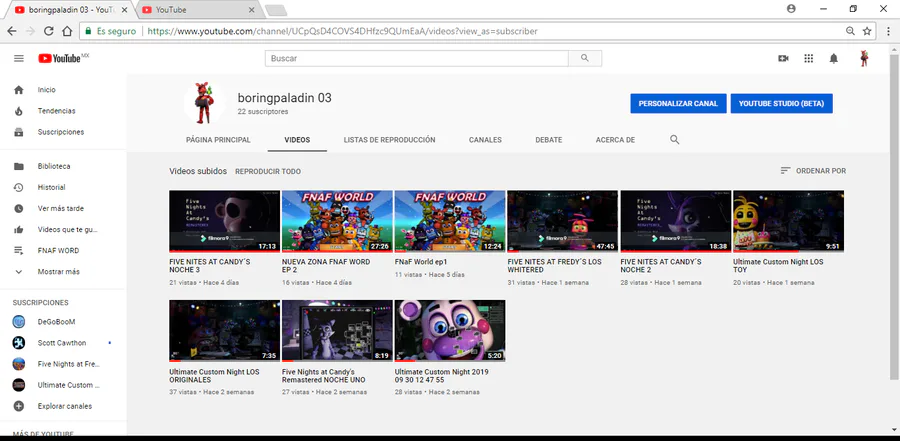
Task: Open the account avatar menu
Action: (x=864, y=59)
